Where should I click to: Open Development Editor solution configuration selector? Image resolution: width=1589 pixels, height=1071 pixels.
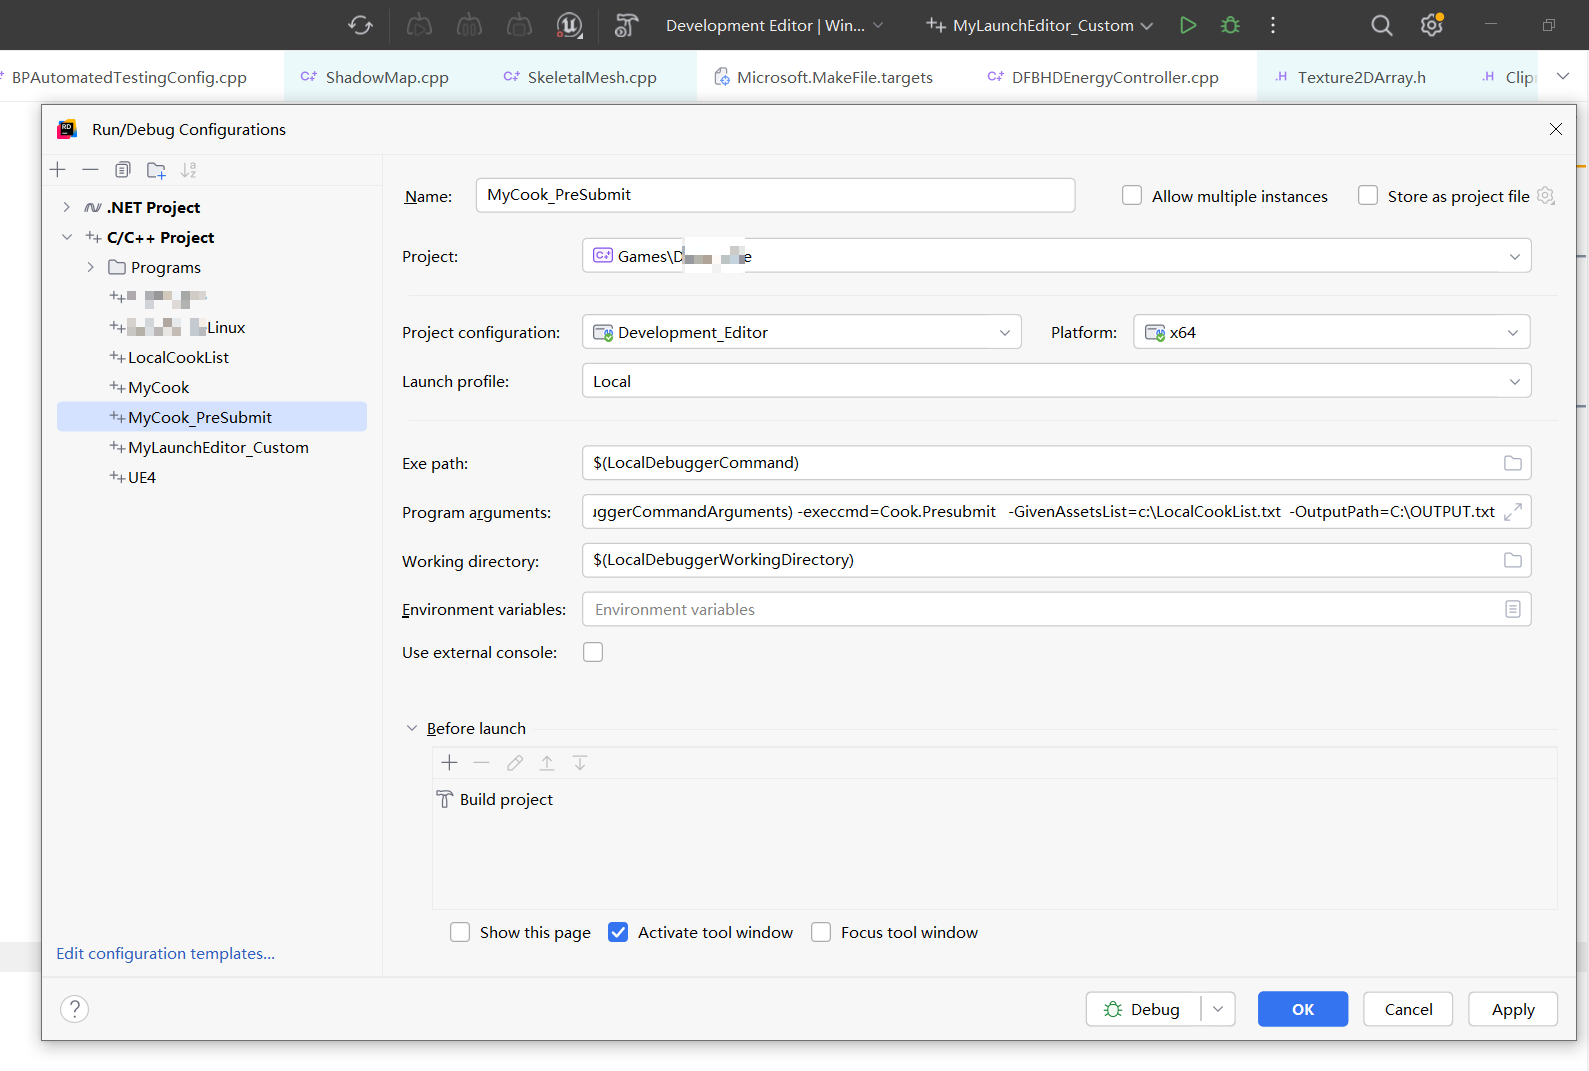pyautogui.click(x=774, y=25)
